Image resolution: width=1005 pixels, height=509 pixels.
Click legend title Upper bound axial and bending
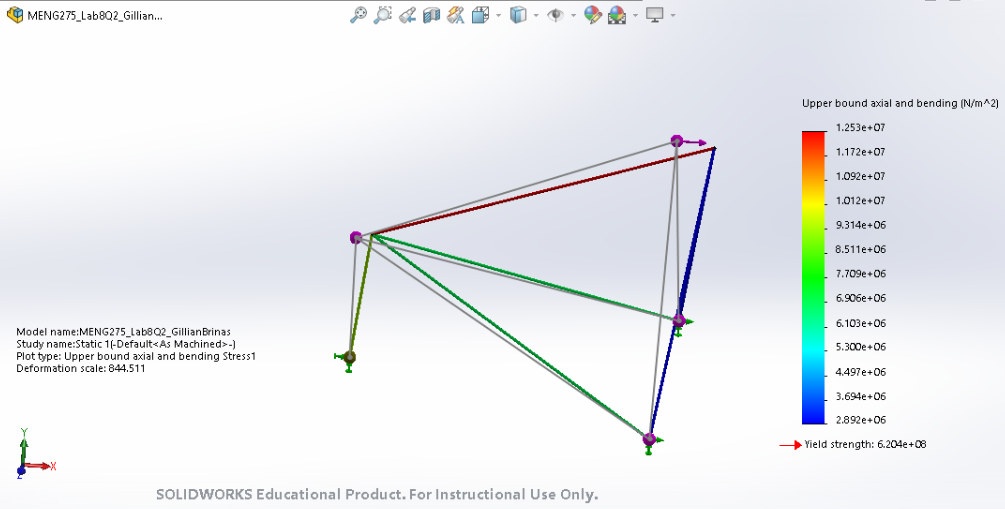click(x=900, y=103)
